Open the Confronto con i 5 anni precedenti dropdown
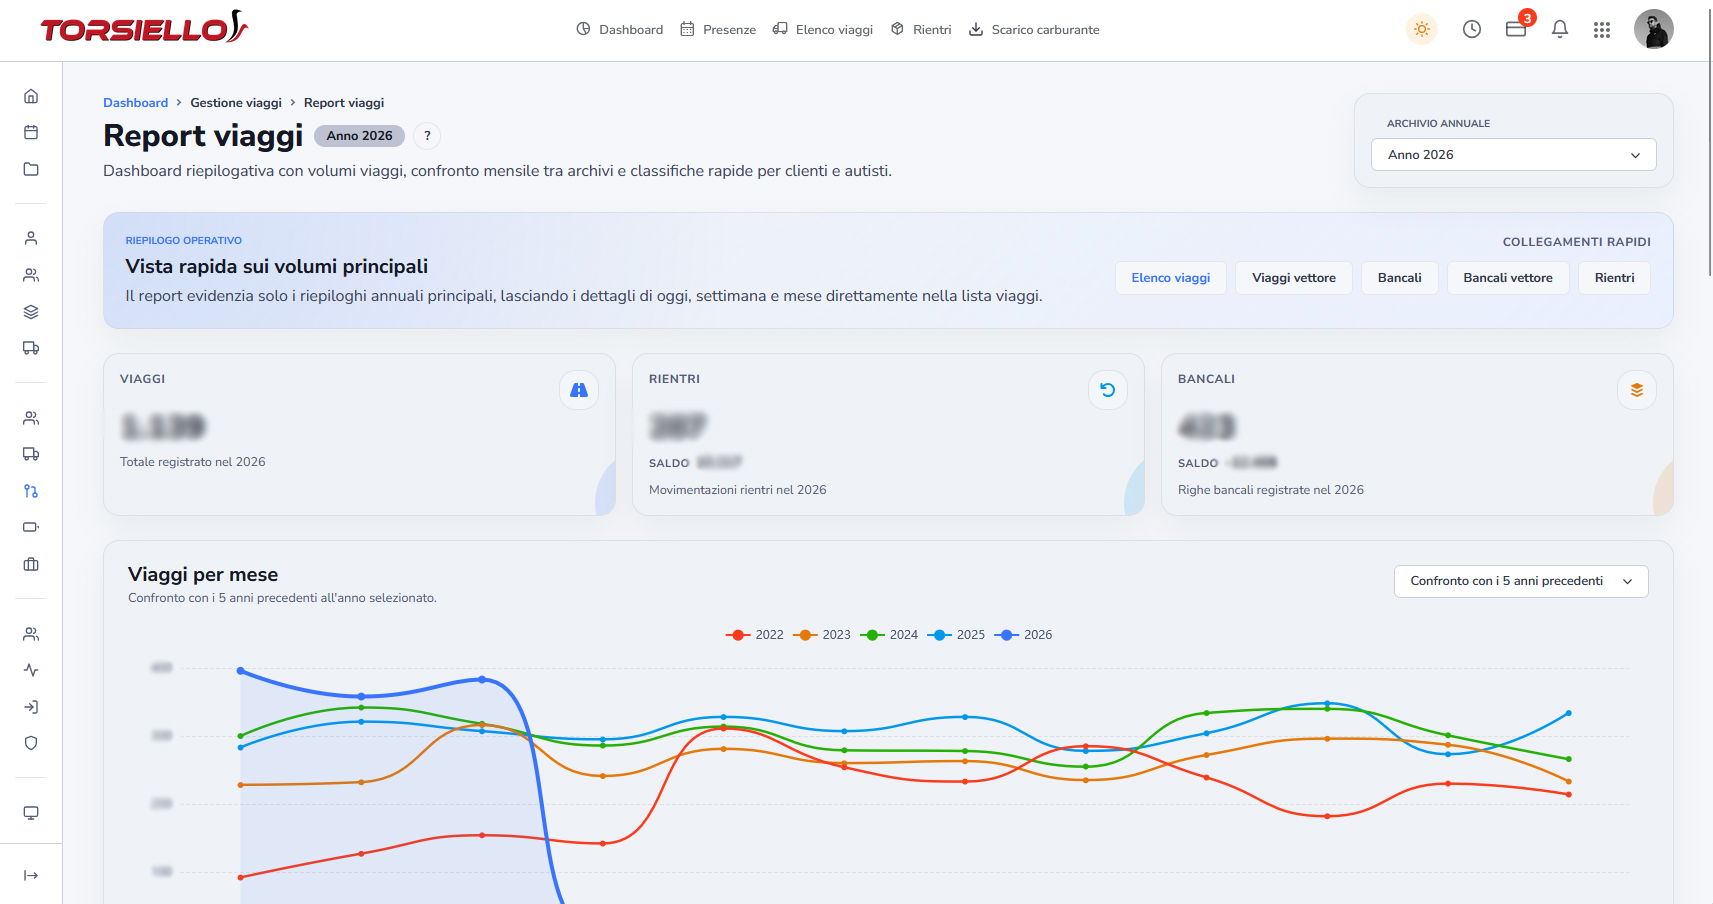The height and width of the screenshot is (904, 1713). (1521, 581)
